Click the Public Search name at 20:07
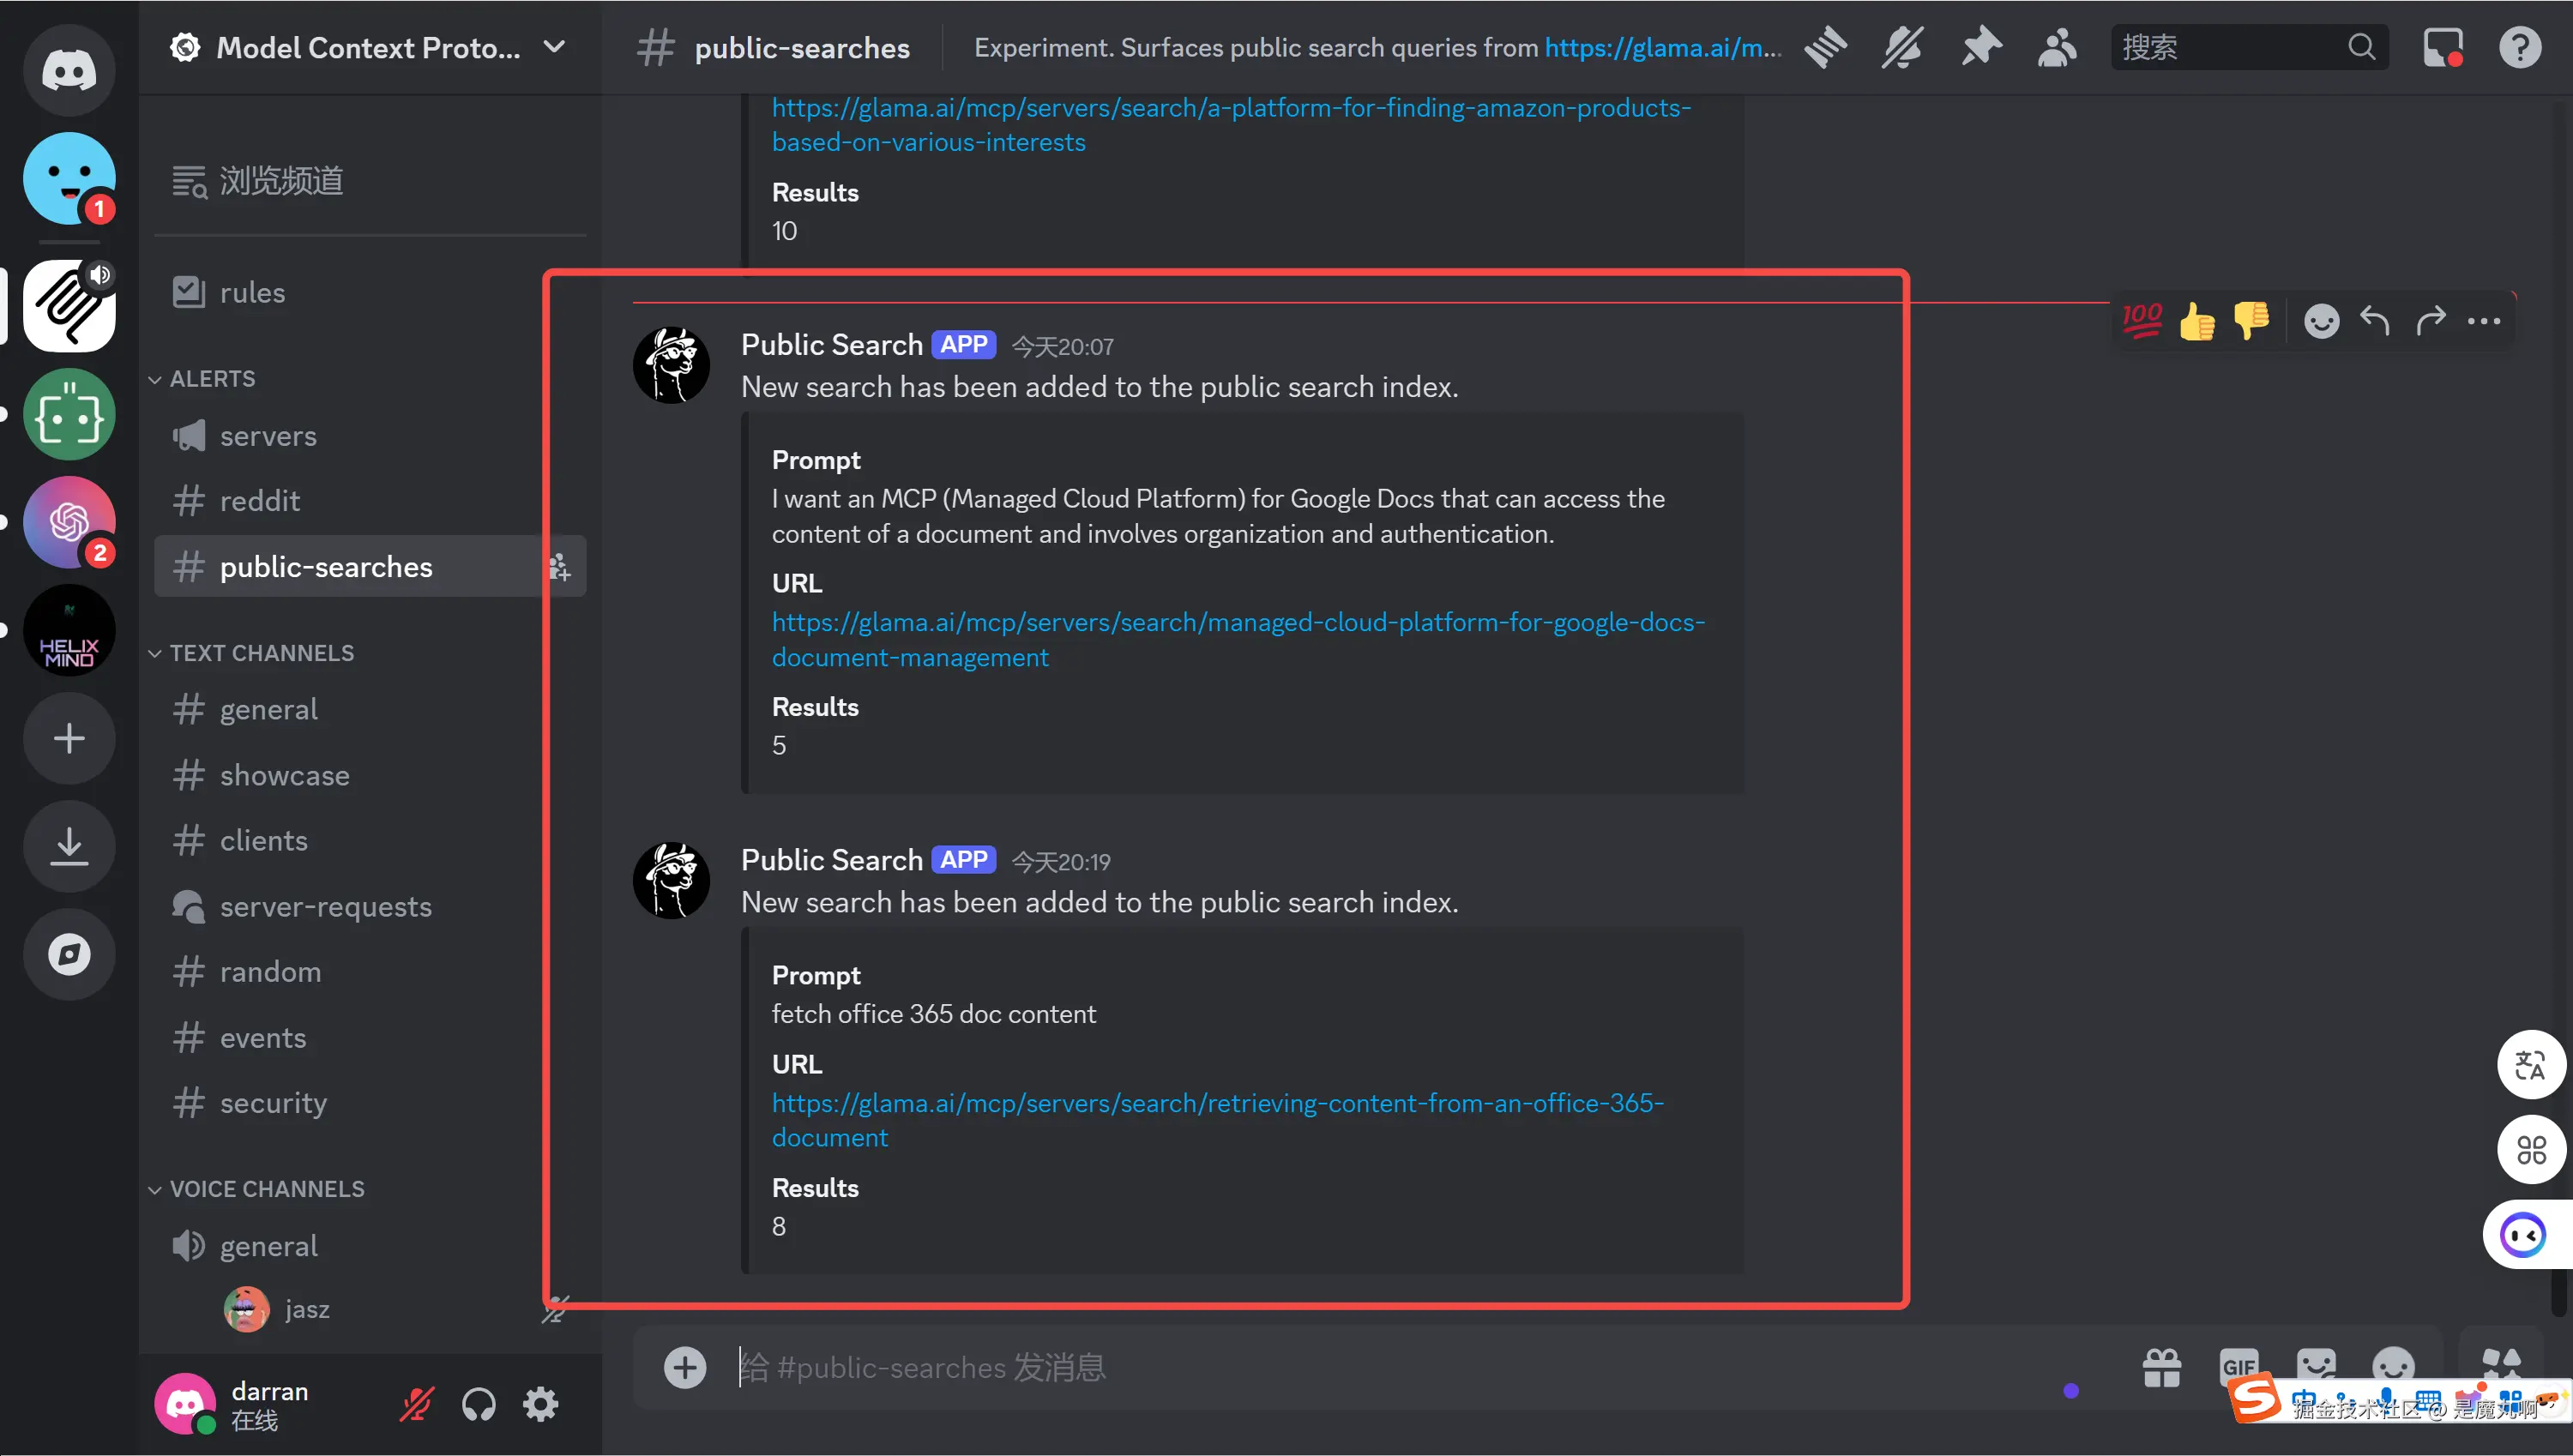This screenshot has width=2573, height=1456. [x=831, y=345]
